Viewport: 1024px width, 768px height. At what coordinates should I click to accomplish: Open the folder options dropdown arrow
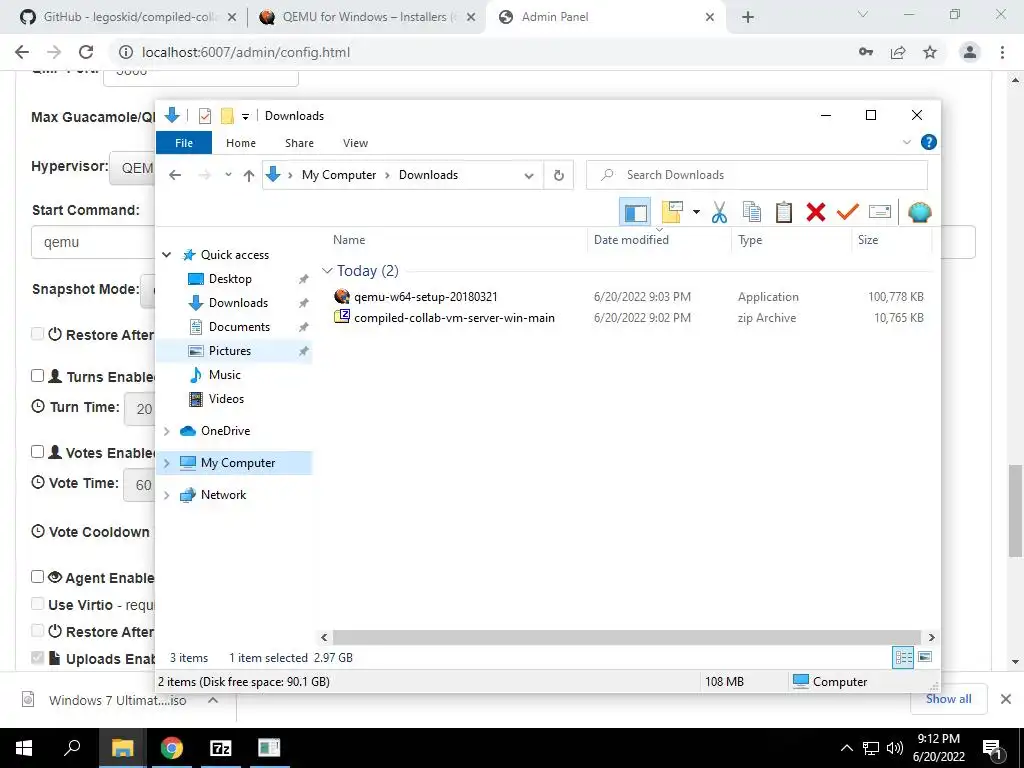pos(696,212)
